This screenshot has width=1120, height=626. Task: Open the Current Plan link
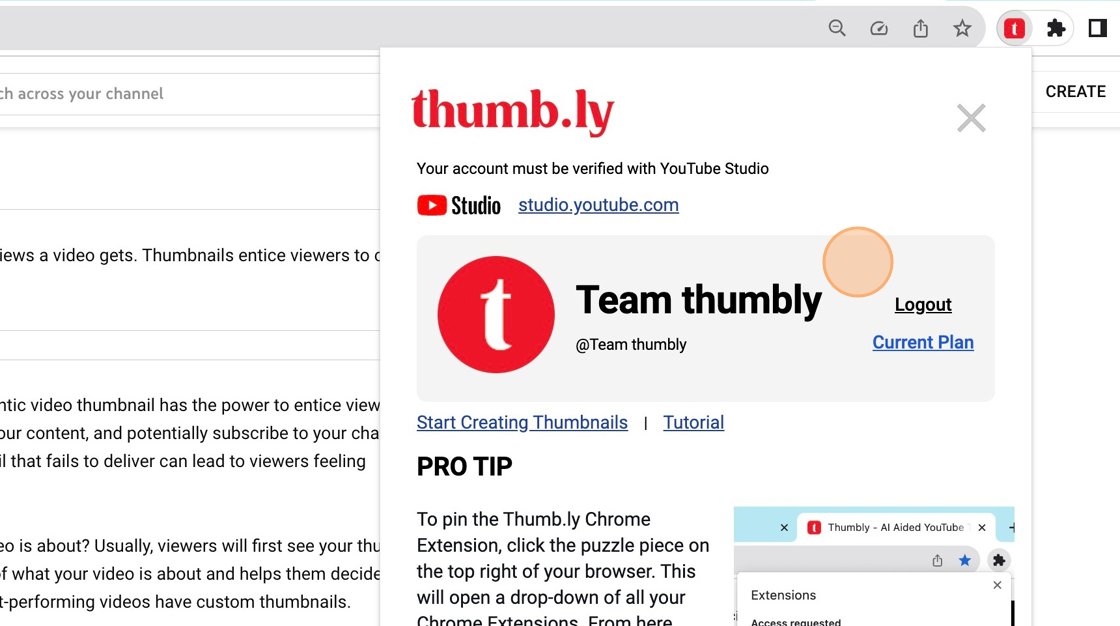(x=923, y=342)
